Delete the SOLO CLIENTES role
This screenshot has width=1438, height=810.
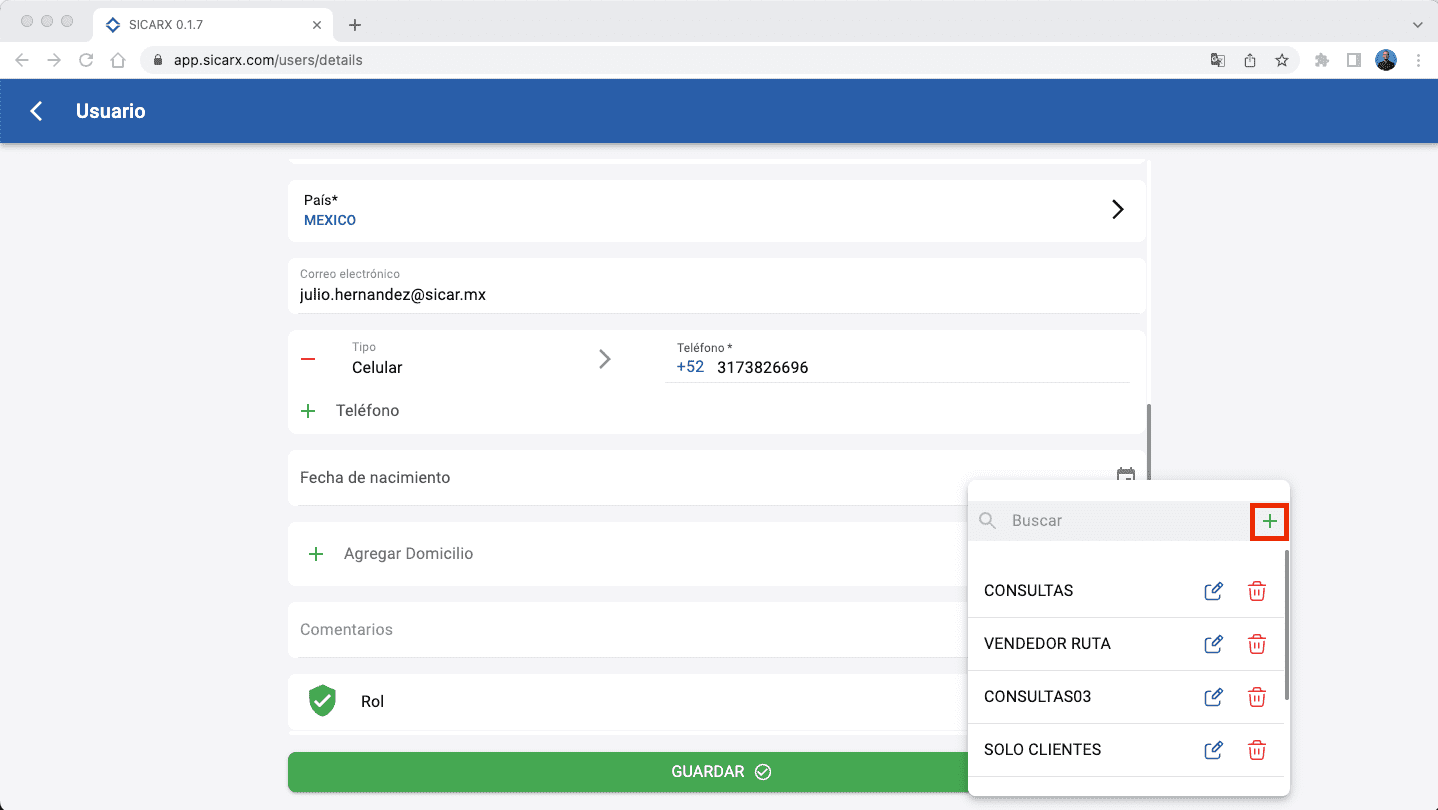[x=1257, y=750]
